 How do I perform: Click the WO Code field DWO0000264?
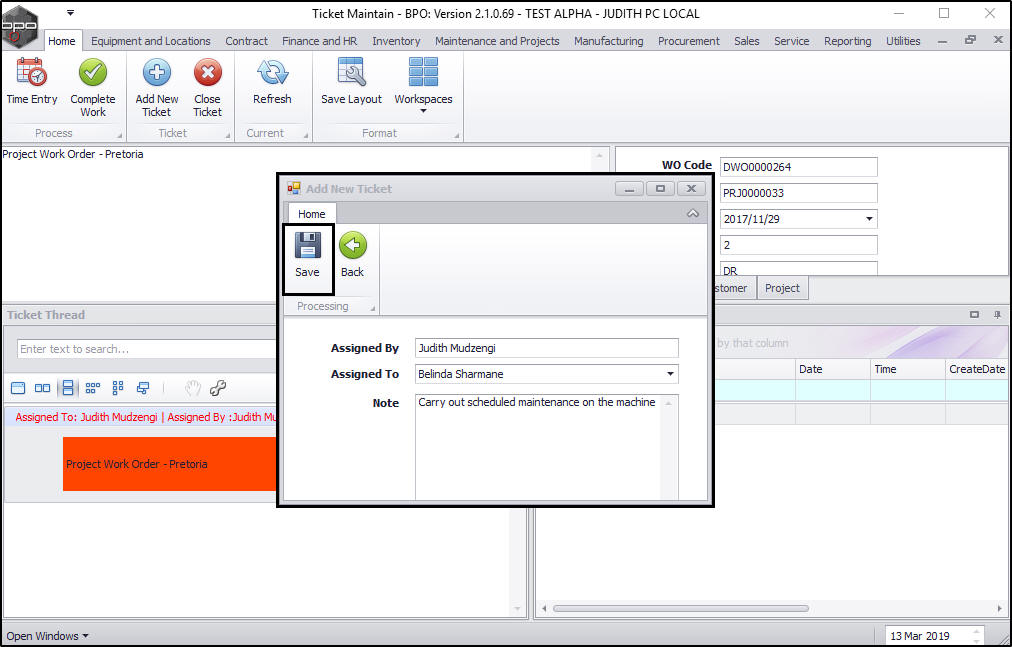pos(798,167)
